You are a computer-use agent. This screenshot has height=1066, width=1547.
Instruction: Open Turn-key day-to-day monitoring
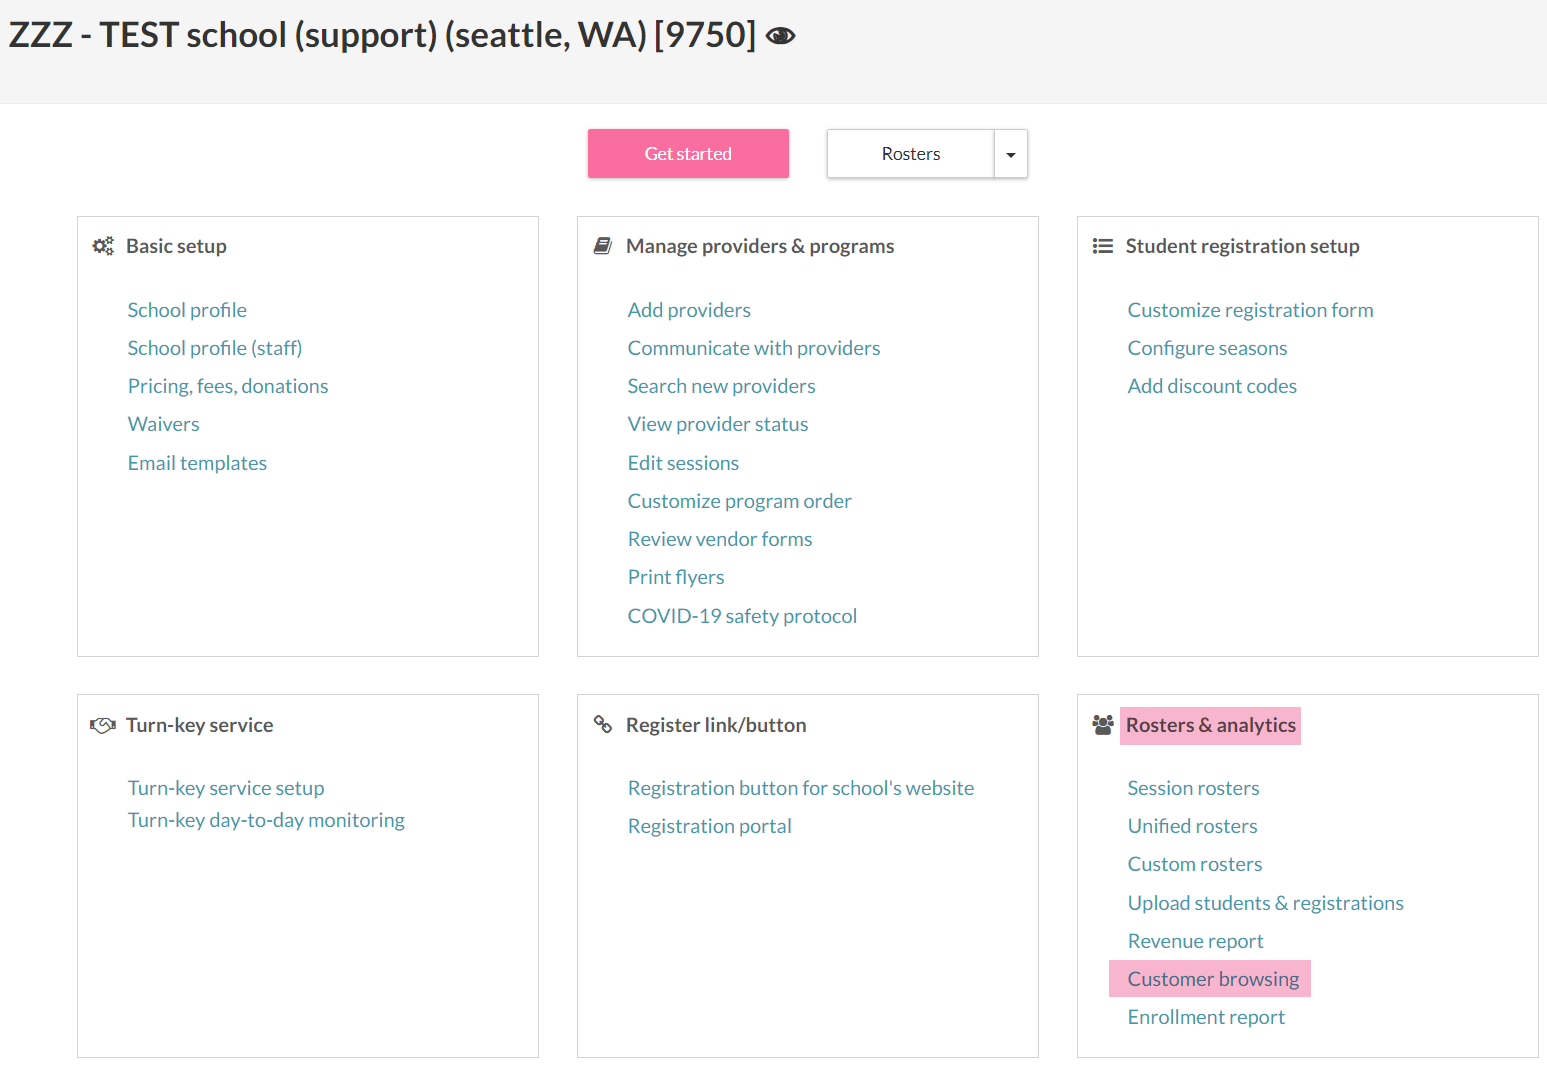click(x=266, y=820)
